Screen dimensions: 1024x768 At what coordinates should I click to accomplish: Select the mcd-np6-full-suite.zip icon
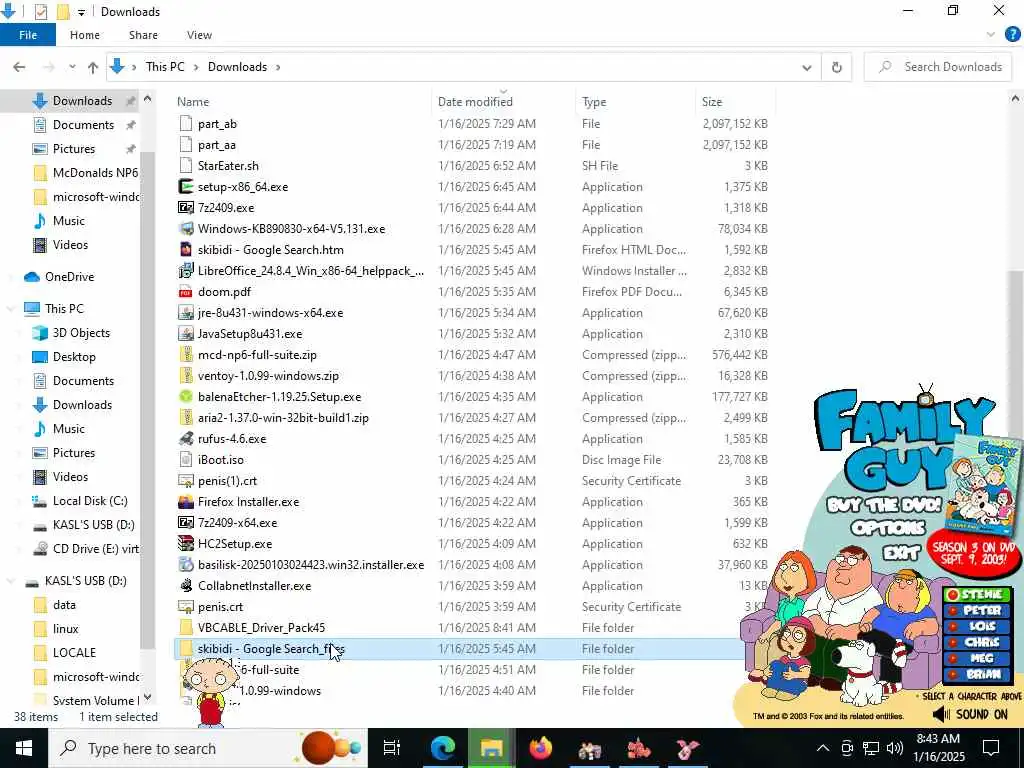coord(186,355)
